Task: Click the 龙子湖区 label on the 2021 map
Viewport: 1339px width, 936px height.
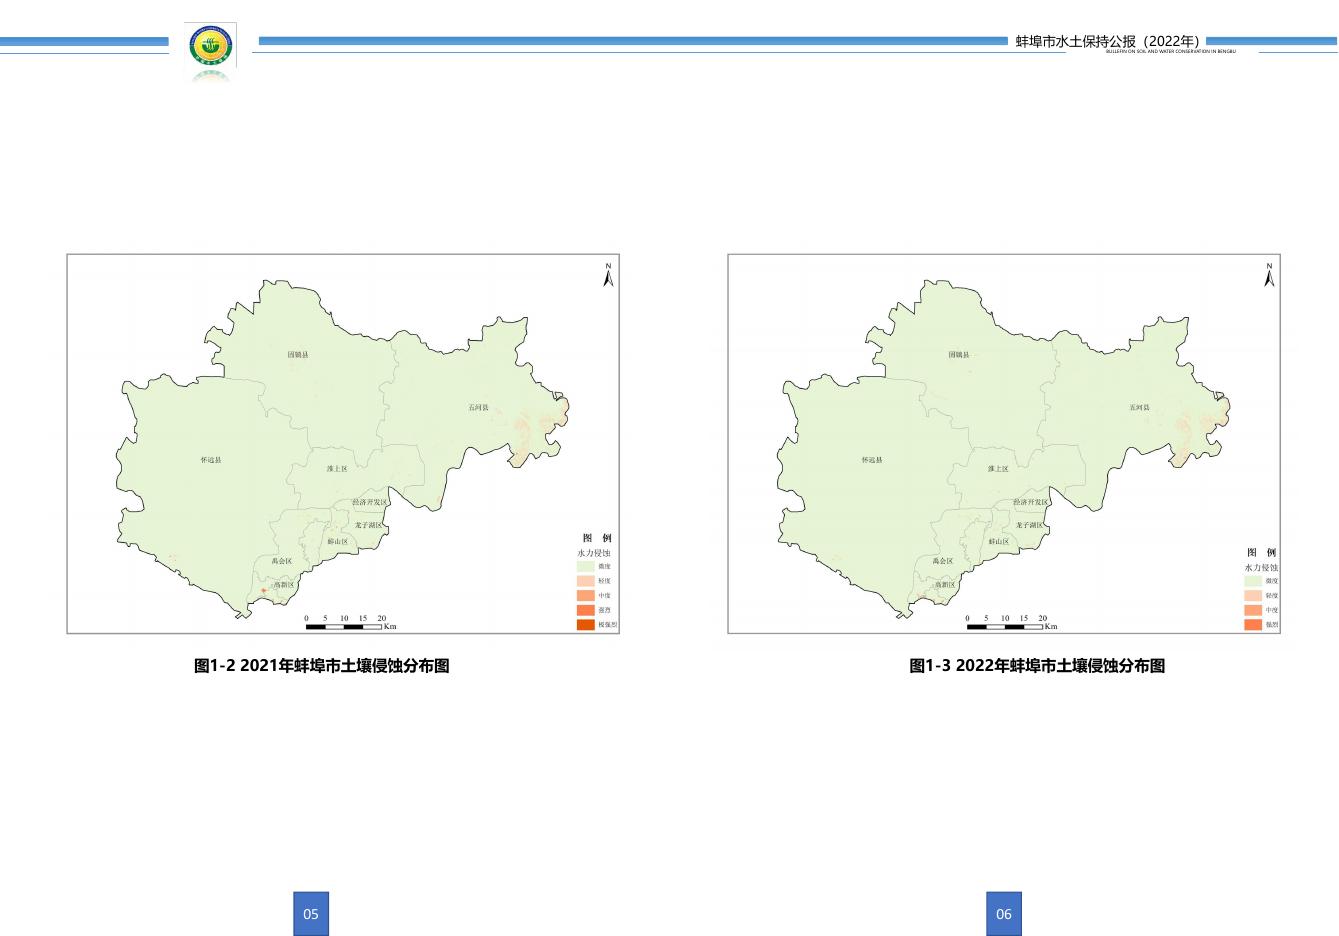Action: 368,525
